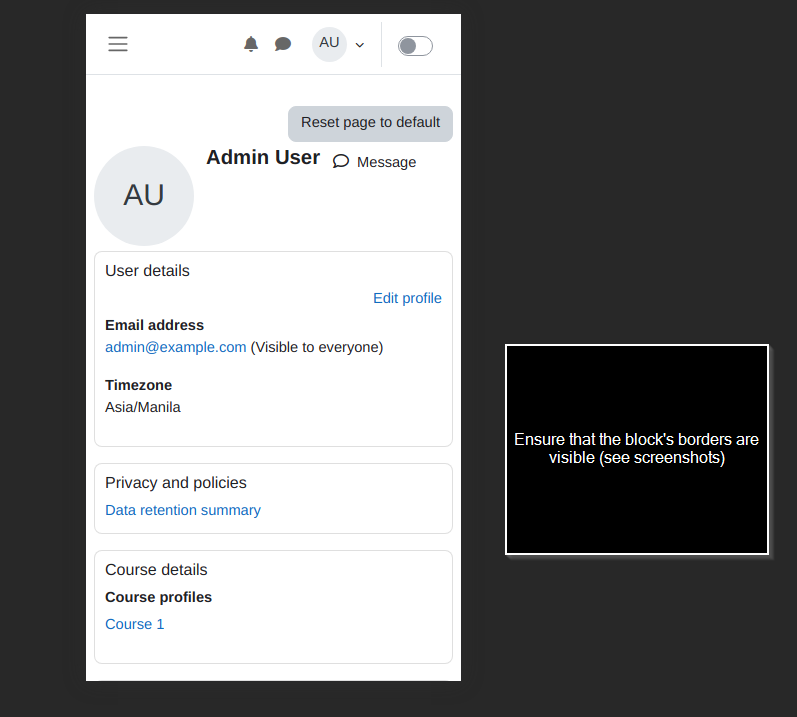Viewport: 797px width, 717px height.
Task: Click the Admin User heading
Action: pyautogui.click(x=263, y=158)
